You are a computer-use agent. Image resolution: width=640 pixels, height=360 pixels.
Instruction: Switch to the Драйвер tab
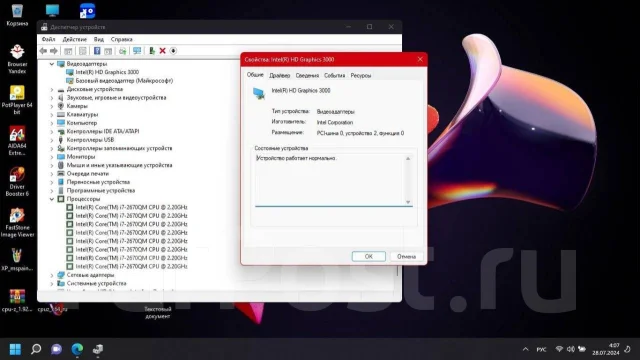280,76
